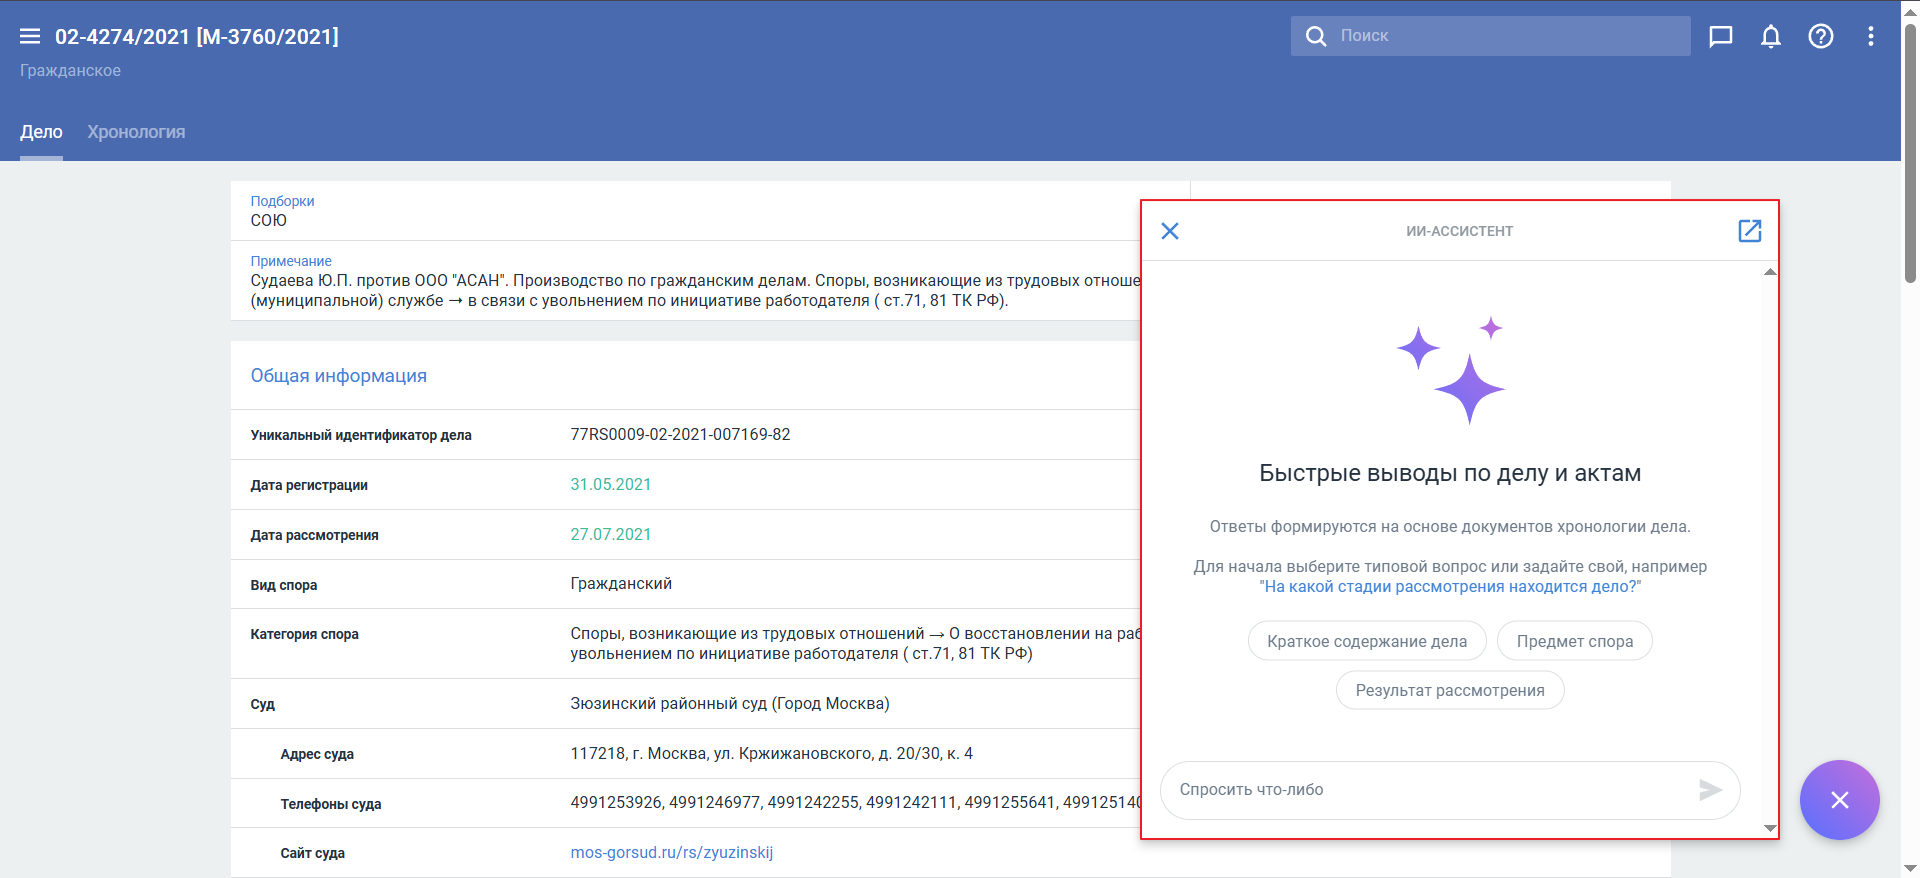Click the Результат рассмотрения suggestion
Screen dimensions: 1920x878
1449,690
